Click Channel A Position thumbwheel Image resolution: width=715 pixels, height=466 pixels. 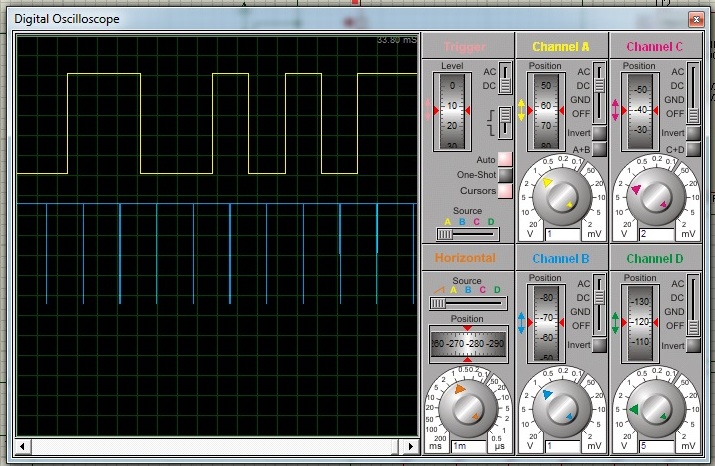546,111
